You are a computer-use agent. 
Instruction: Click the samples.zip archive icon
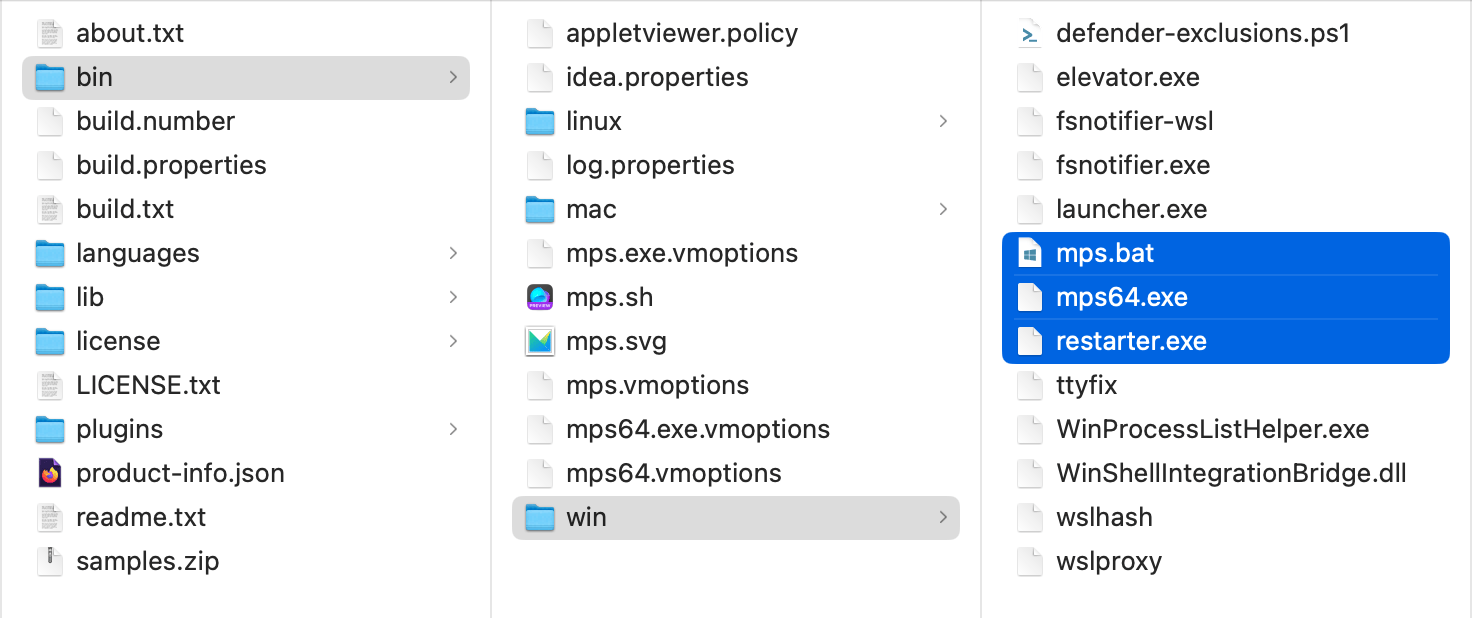point(50,561)
